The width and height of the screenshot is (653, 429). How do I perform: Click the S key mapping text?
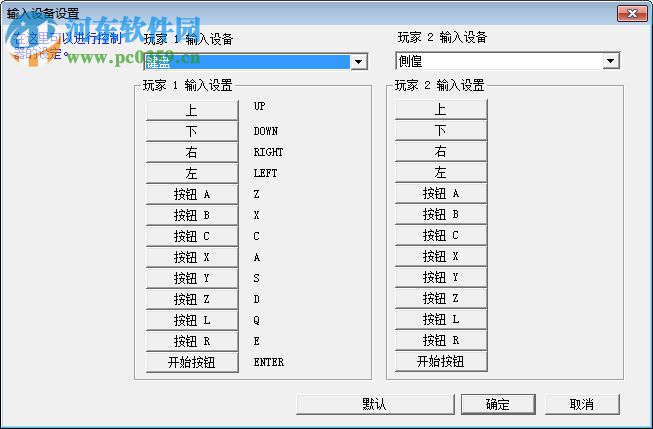[257, 278]
